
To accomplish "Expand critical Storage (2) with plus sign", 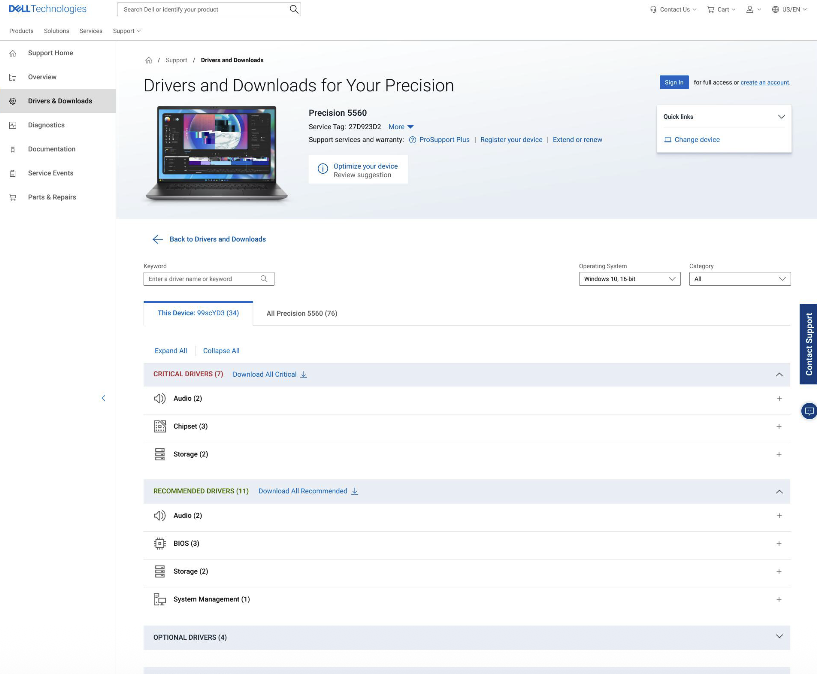I will [779, 455].
